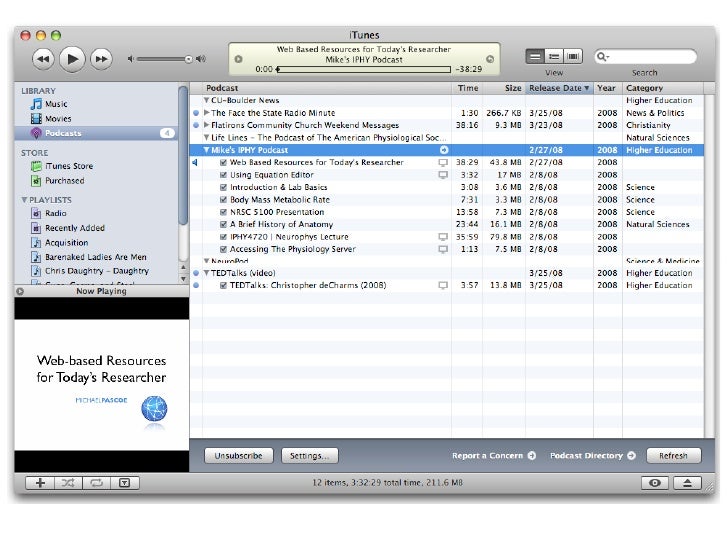
Task: Click the max-volume speaker icon
Action: tap(201, 59)
